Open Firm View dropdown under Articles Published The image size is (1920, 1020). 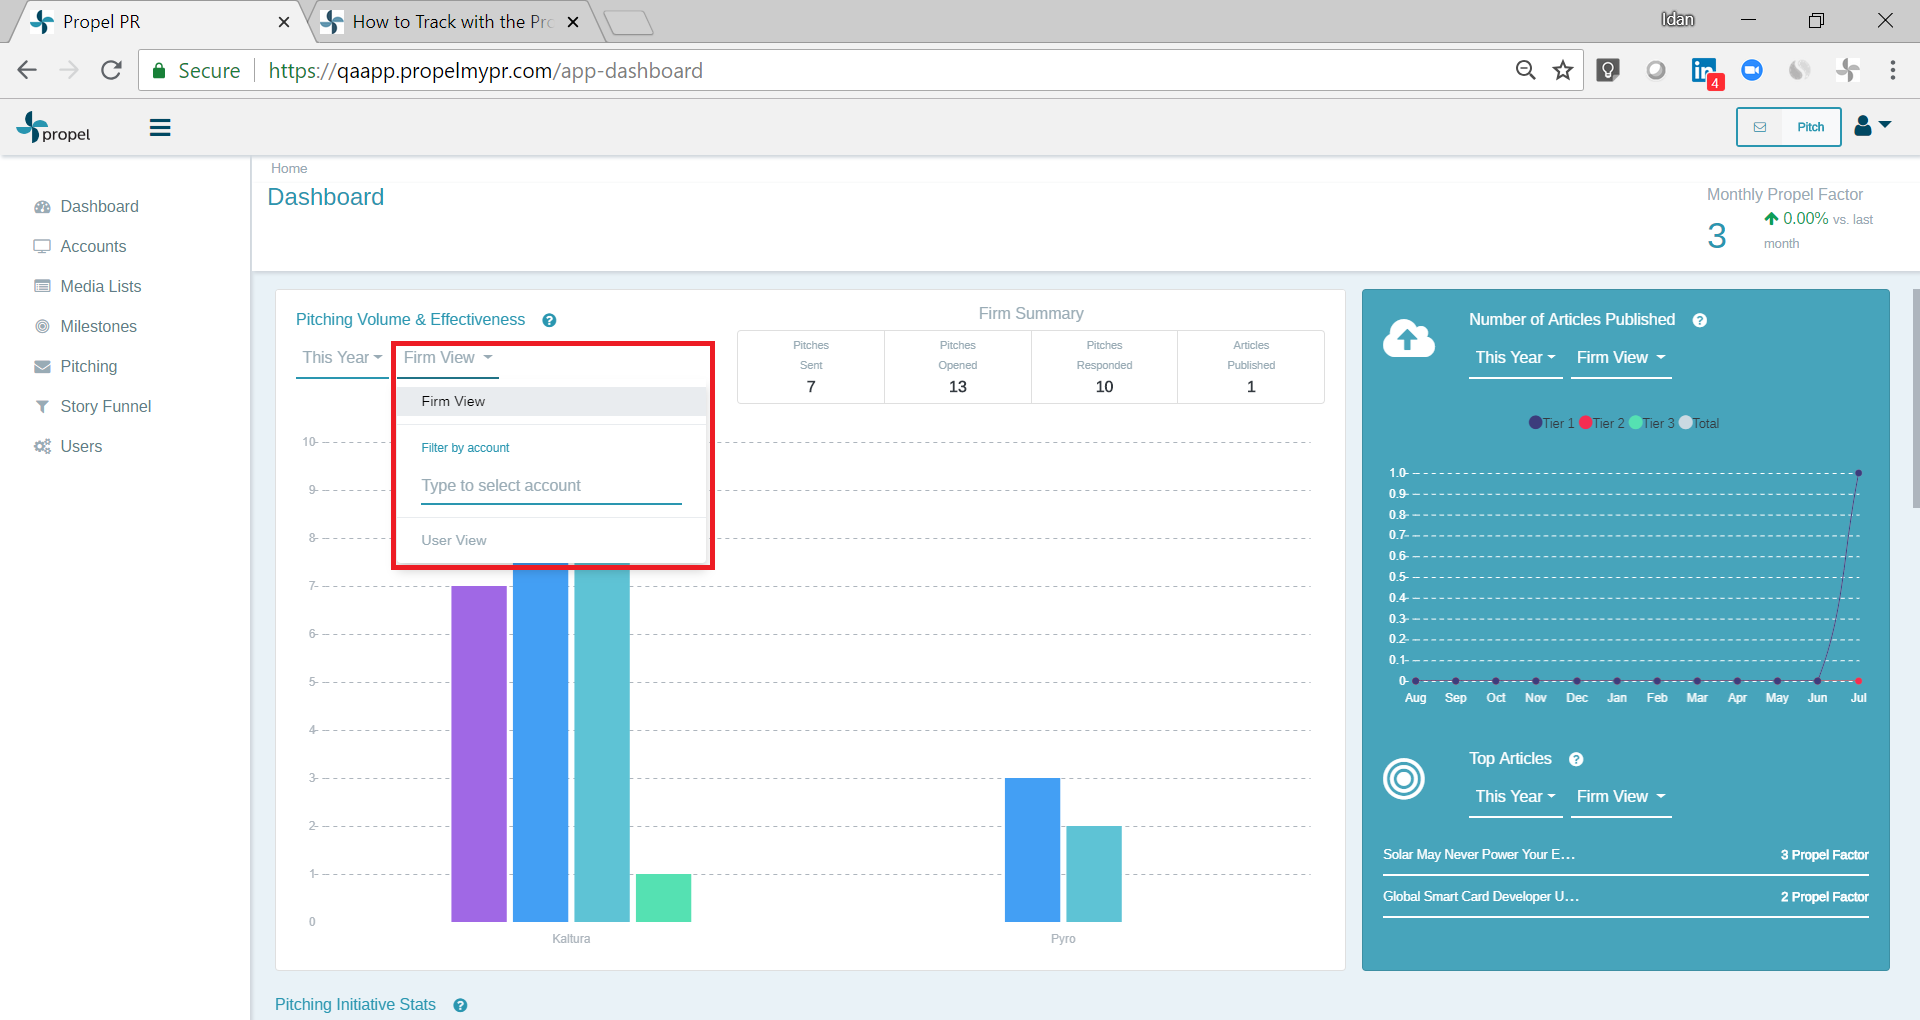coord(1621,358)
